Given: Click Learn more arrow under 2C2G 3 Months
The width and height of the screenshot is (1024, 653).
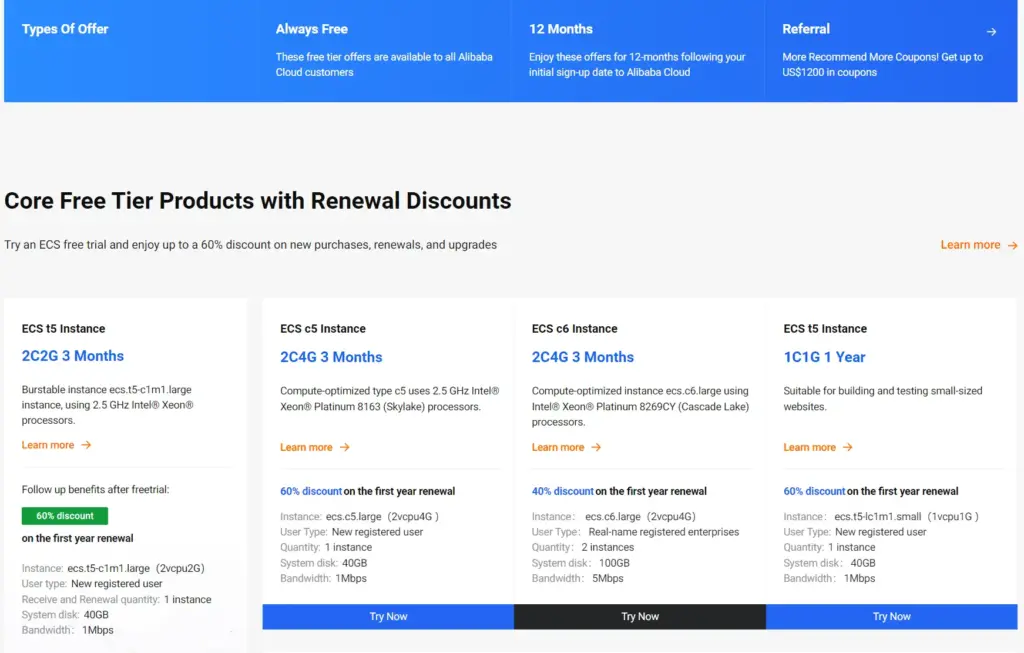Looking at the screenshot, I should click(x=86, y=445).
